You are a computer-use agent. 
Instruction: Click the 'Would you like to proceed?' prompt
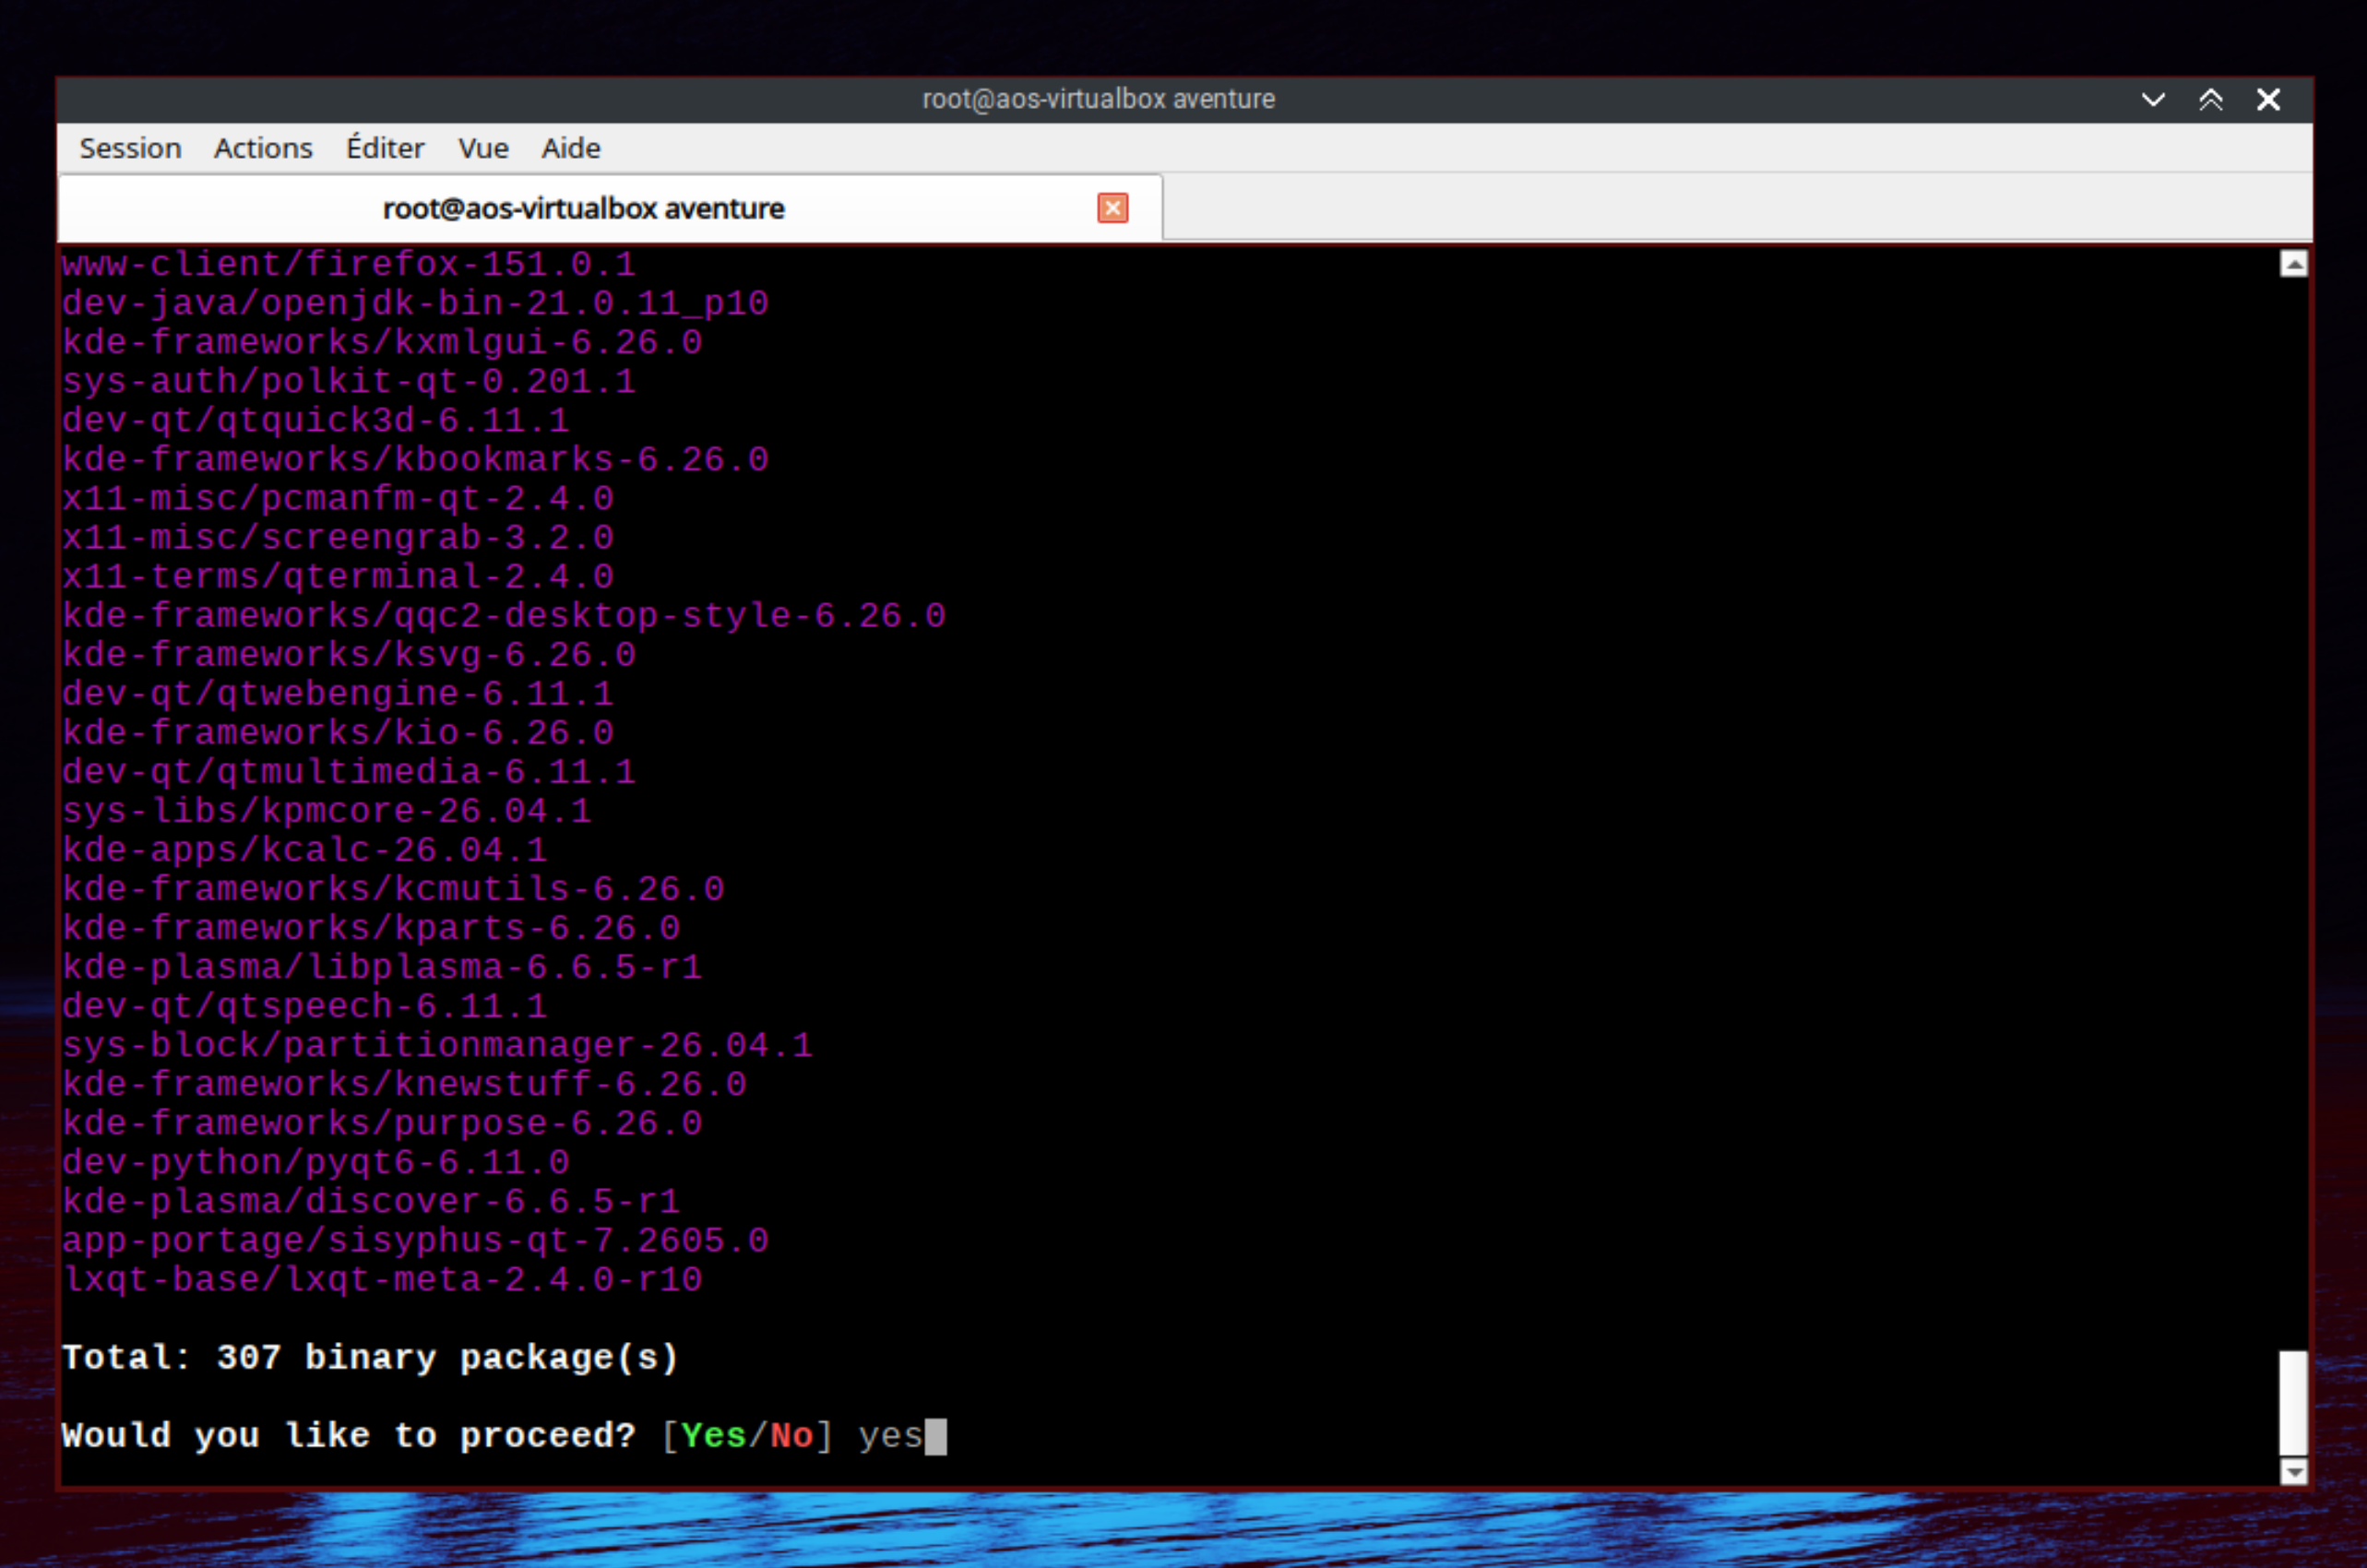(x=348, y=1436)
